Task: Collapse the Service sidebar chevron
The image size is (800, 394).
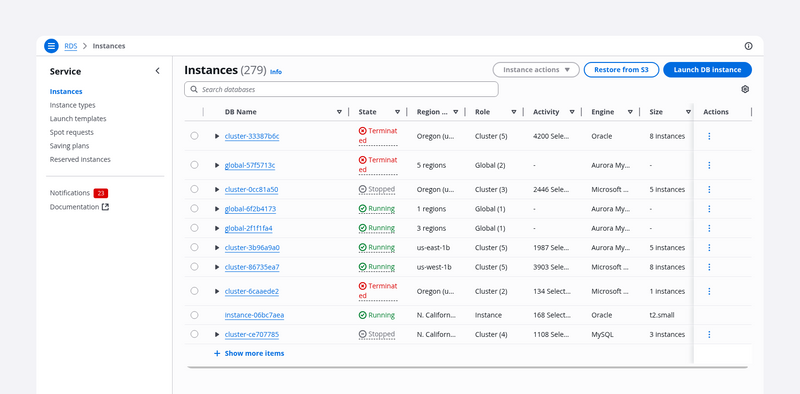Action: click(x=157, y=71)
